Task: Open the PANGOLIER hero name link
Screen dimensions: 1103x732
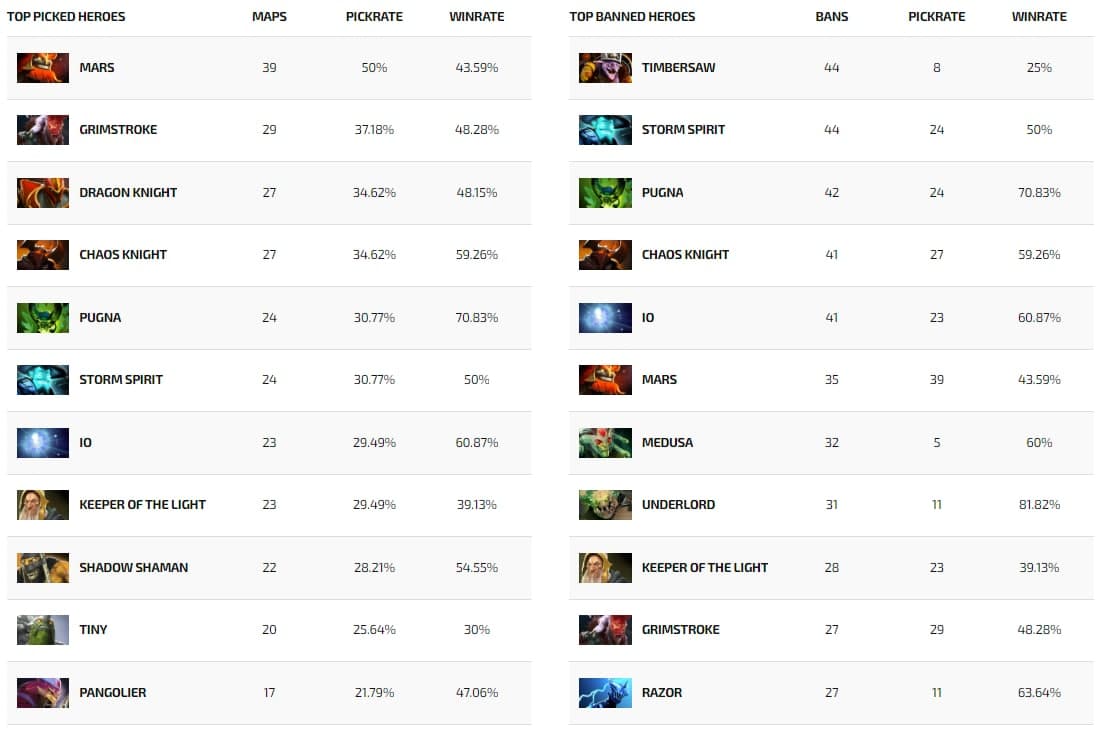Action: click(113, 692)
